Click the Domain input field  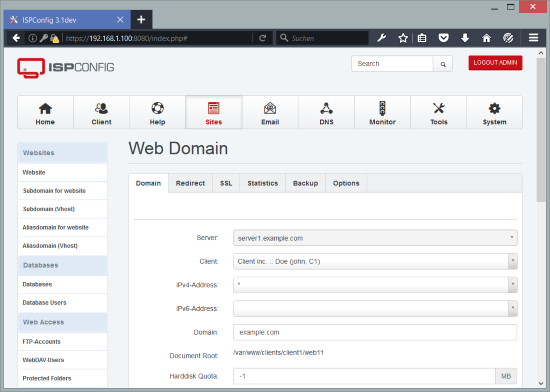tap(375, 332)
